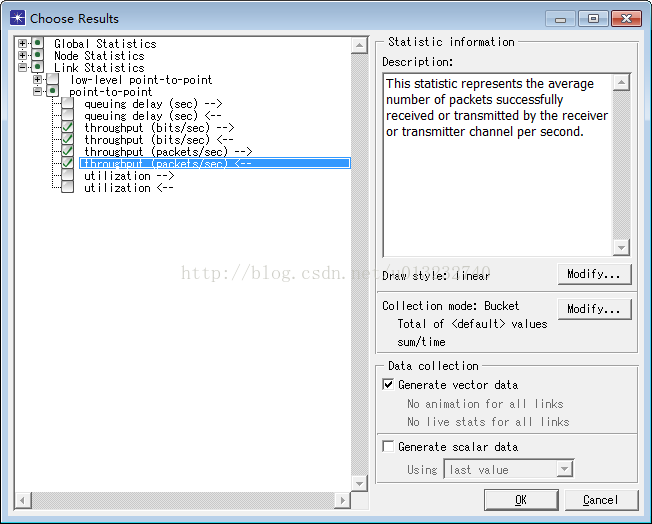Select the Global Statistics label
Image resolution: width=652 pixels, height=524 pixels.
click(x=105, y=44)
